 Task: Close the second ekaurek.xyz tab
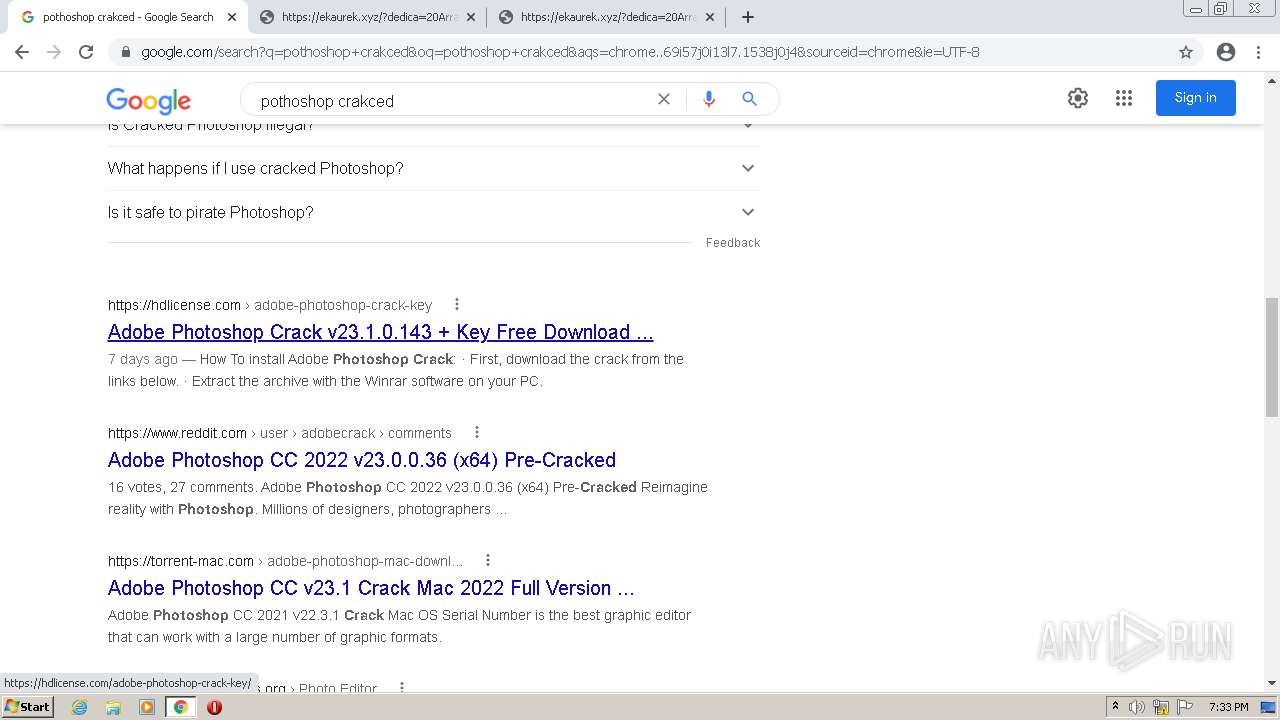tap(470, 17)
